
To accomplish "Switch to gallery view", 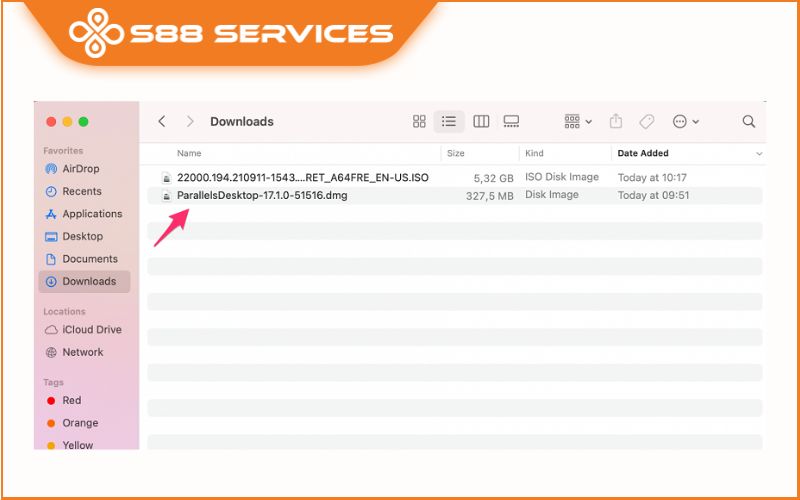I will pos(511,121).
